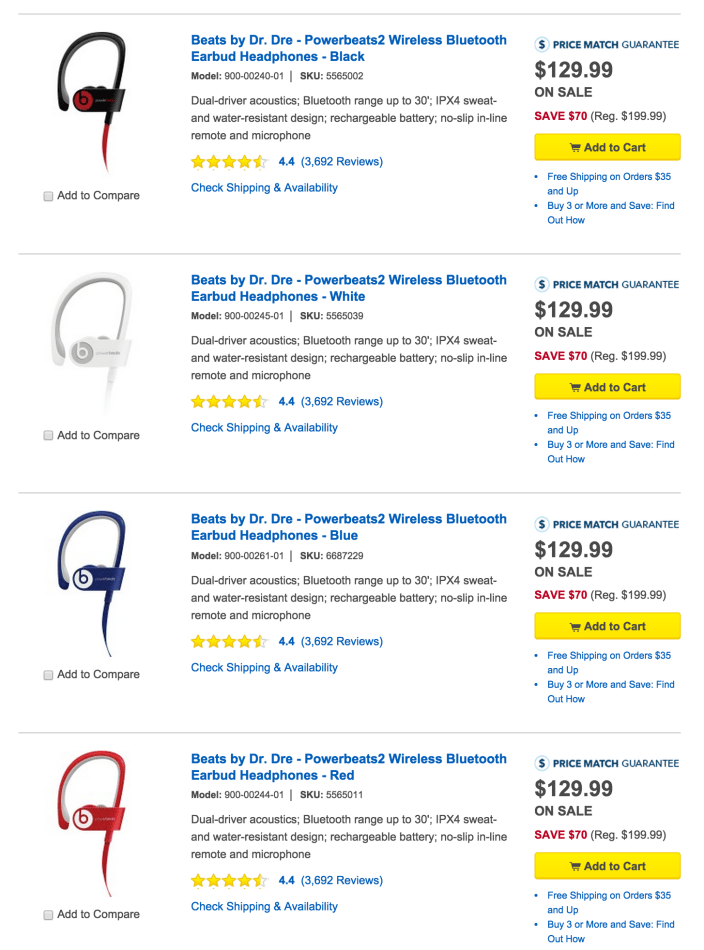Enable Add to Compare for the Black headphones
Image resolution: width=704 pixels, height=950 pixels.
47,196
